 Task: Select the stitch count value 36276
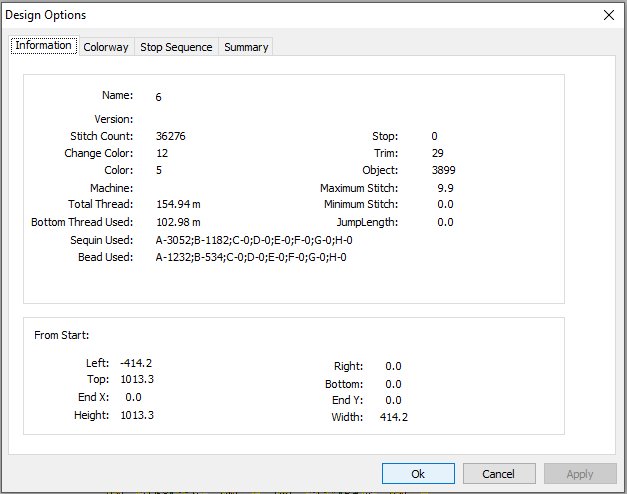[171, 136]
